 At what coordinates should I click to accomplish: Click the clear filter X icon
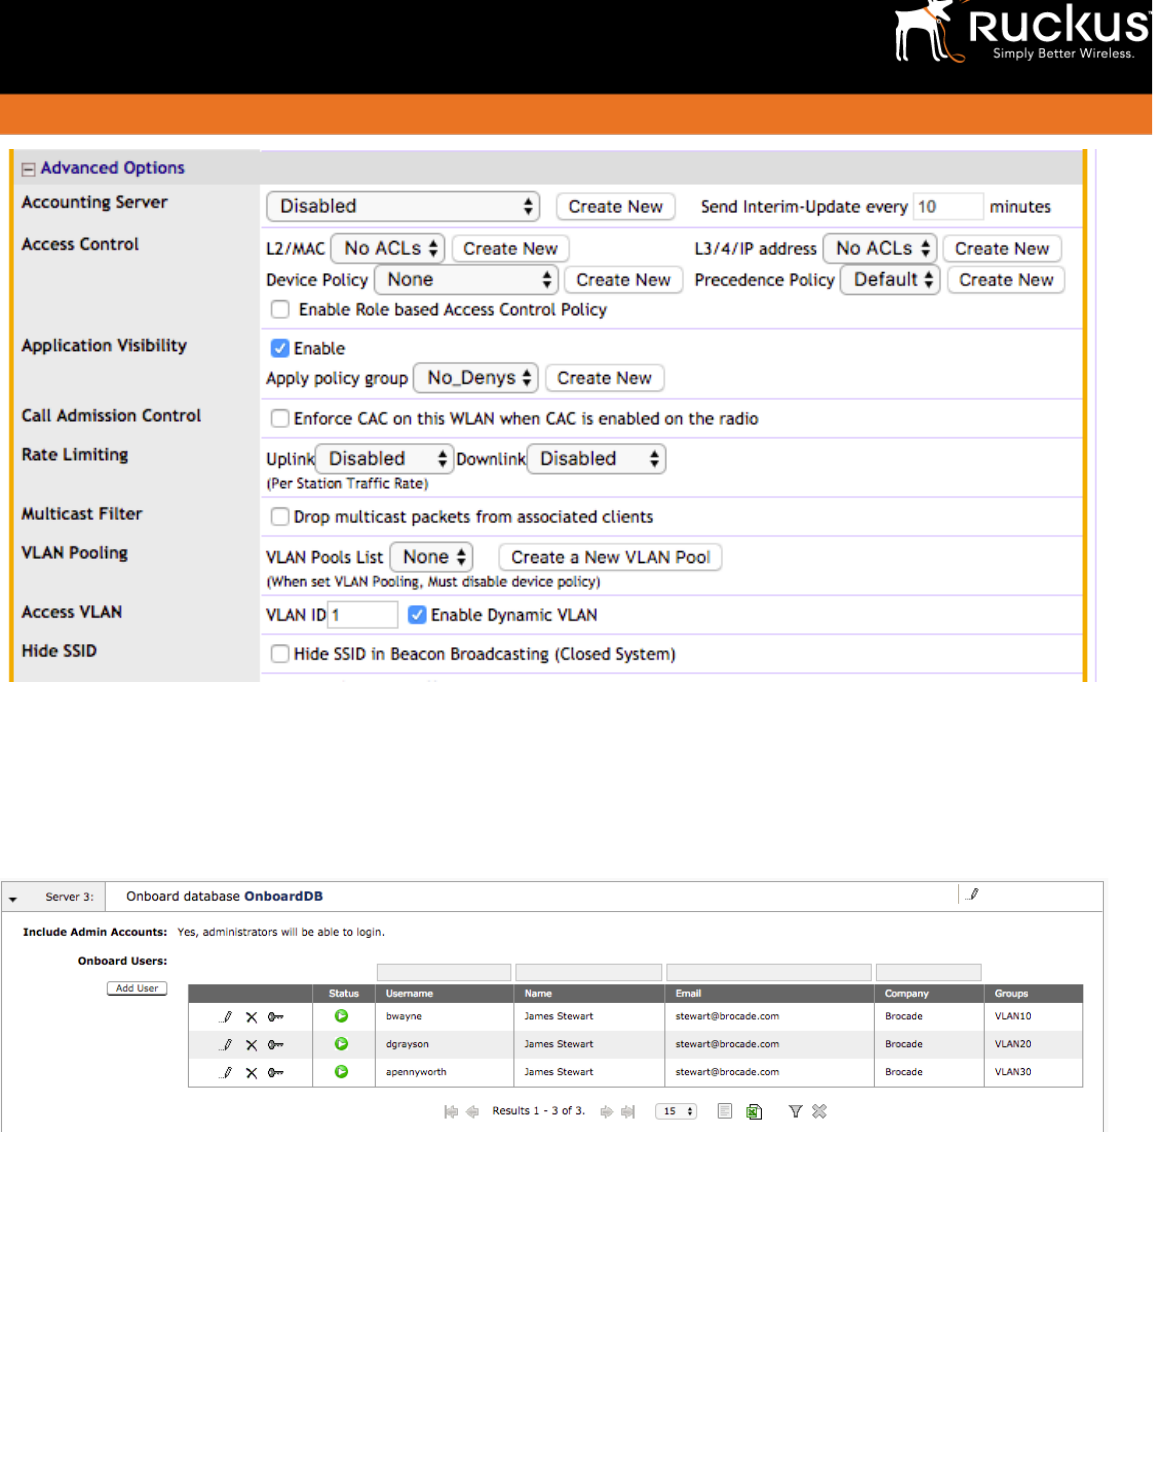[x=819, y=1111]
